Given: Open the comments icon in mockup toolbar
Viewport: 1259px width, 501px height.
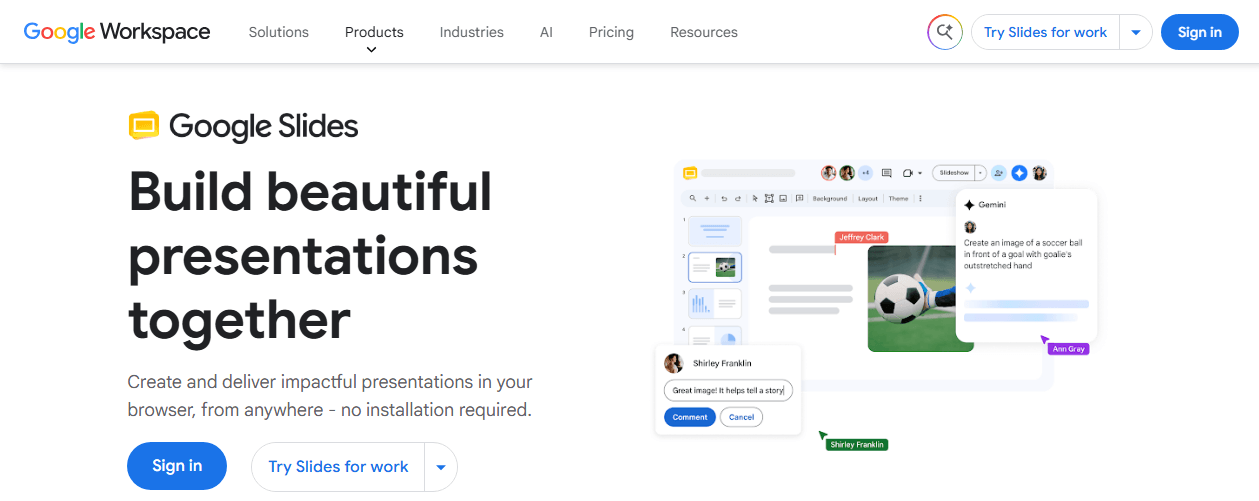Looking at the screenshot, I should click(886, 173).
